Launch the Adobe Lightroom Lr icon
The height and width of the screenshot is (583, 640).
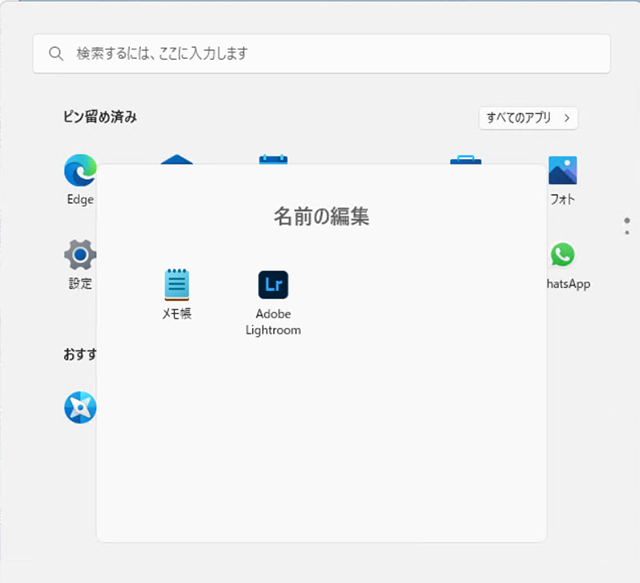(x=273, y=285)
